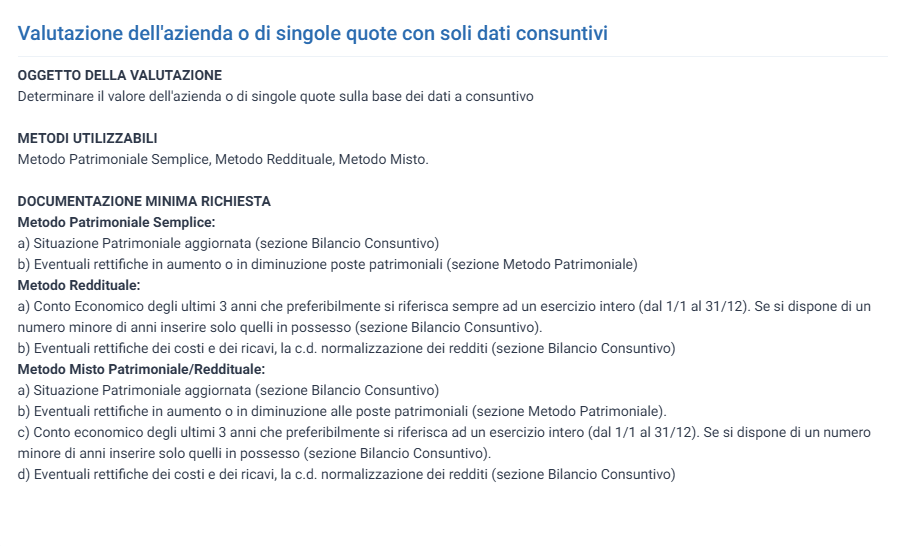The width and height of the screenshot is (905, 546).
Task: Click the DOCUMENTAZIONE MINIMA RICHIESTA heading
Action: coord(144,201)
